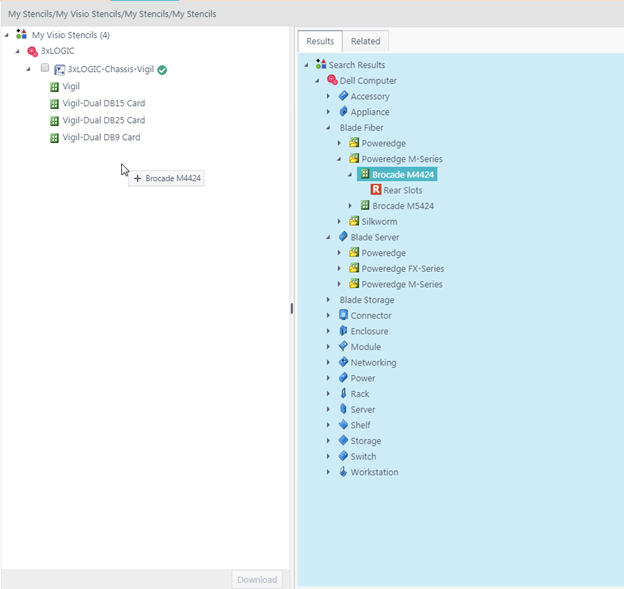The image size is (624, 589).
Task: Select the Silkworm label
Action: pyautogui.click(x=379, y=221)
